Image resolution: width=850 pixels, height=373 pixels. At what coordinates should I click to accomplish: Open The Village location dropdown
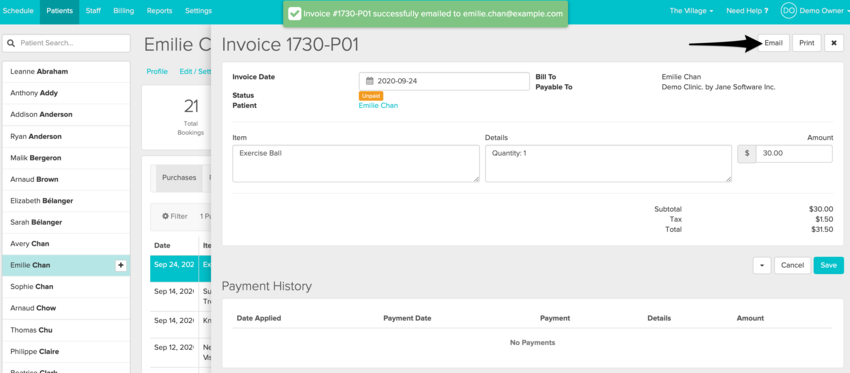tap(691, 11)
